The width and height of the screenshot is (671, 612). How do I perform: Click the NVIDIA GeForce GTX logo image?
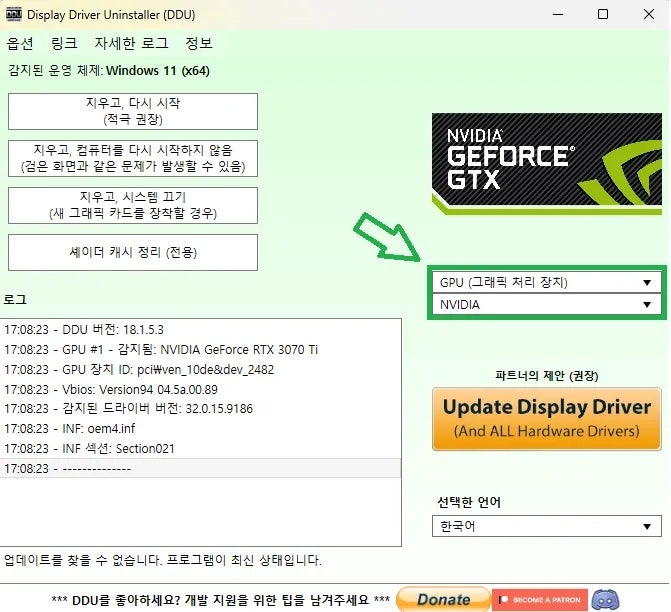[x=546, y=164]
